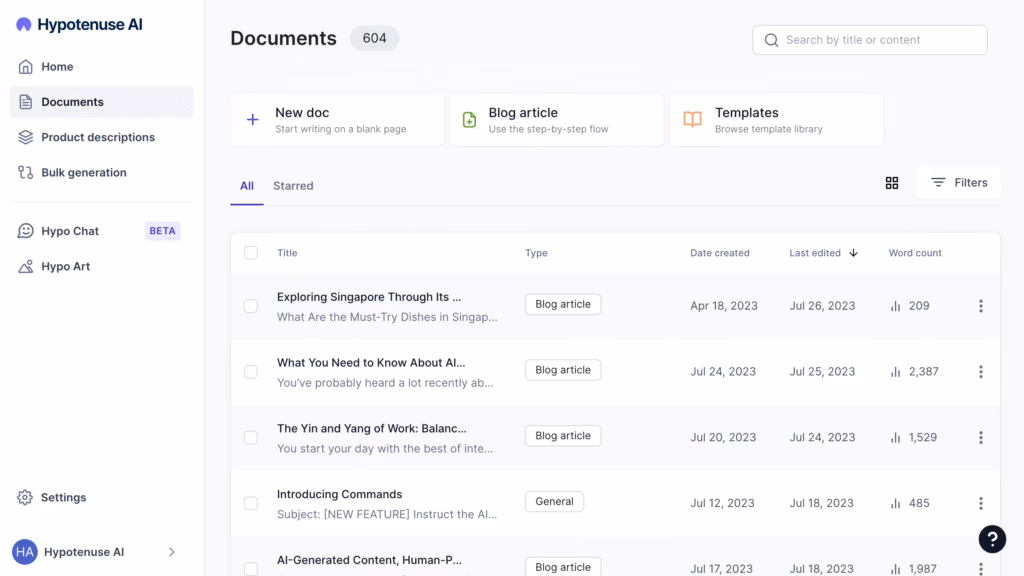Open Bulk generation from the sidebar
This screenshot has height=576, width=1024.
[x=83, y=172]
